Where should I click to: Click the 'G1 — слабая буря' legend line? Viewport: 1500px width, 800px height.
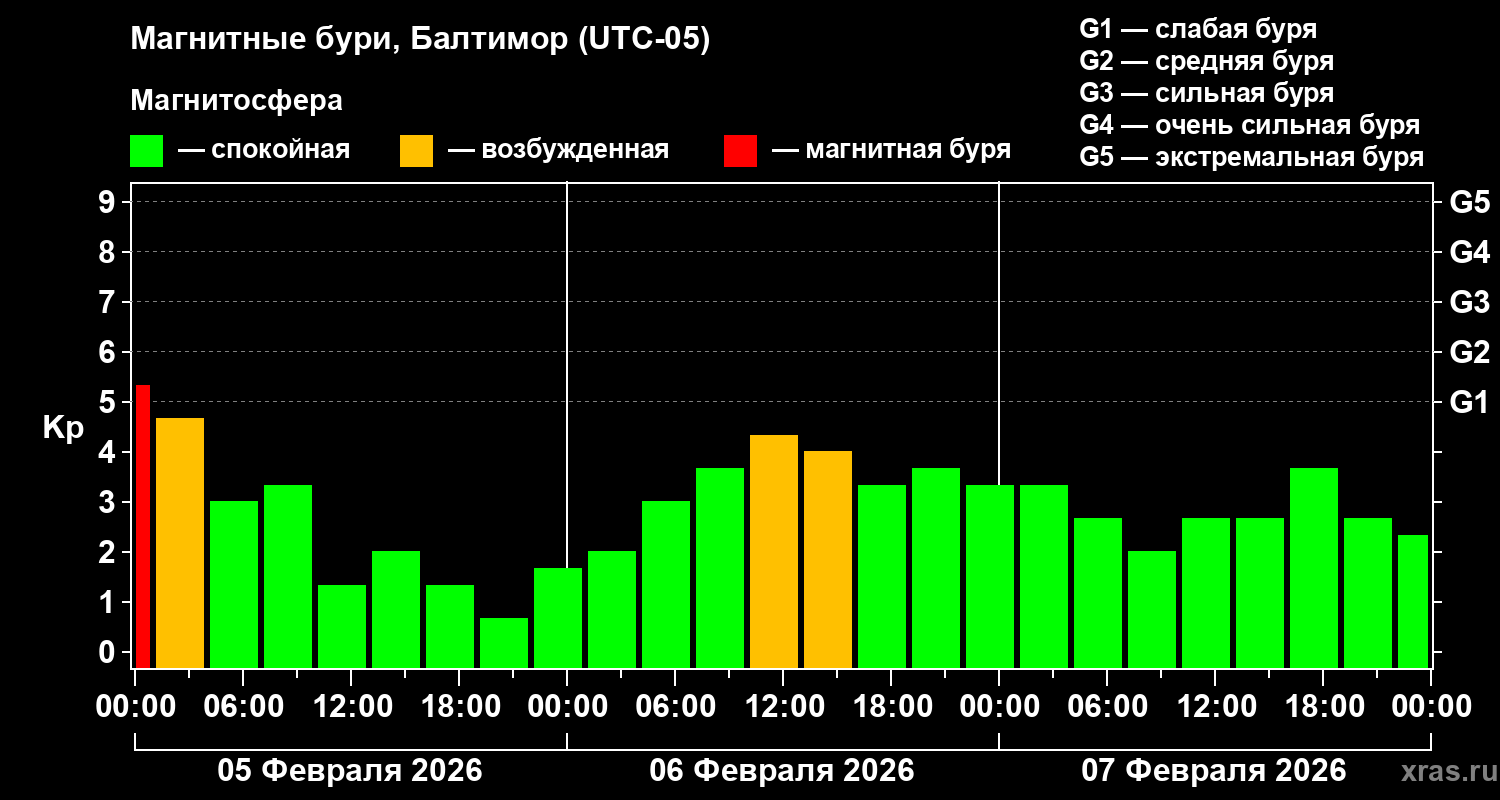pyautogui.click(x=1198, y=29)
